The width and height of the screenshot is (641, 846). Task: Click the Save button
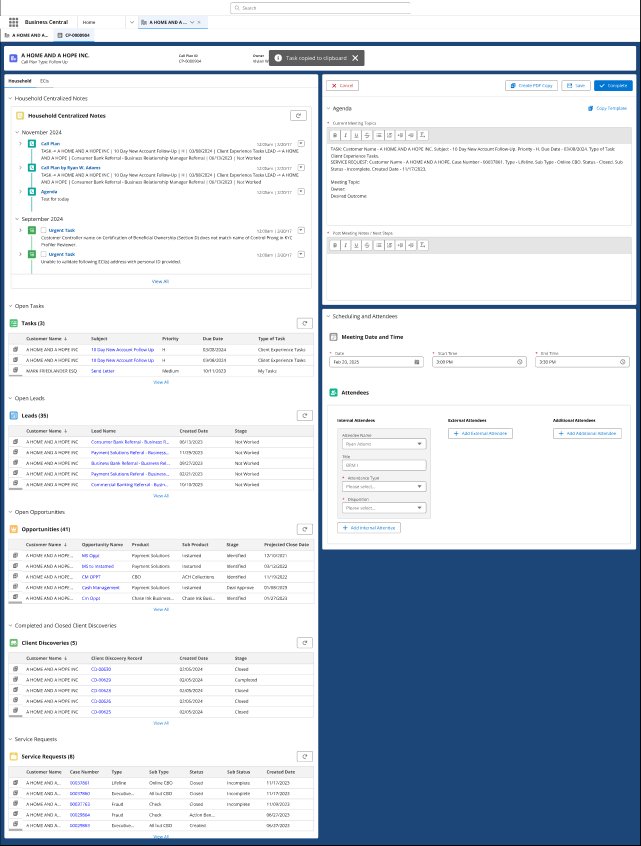(x=576, y=86)
